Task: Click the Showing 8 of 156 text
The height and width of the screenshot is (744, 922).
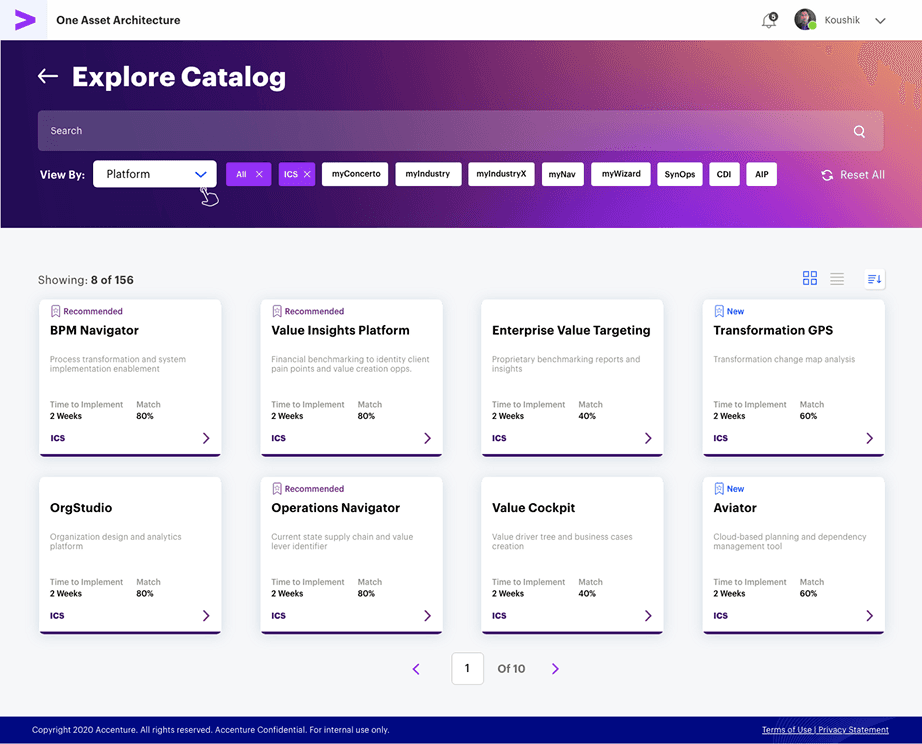Action: (x=86, y=280)
